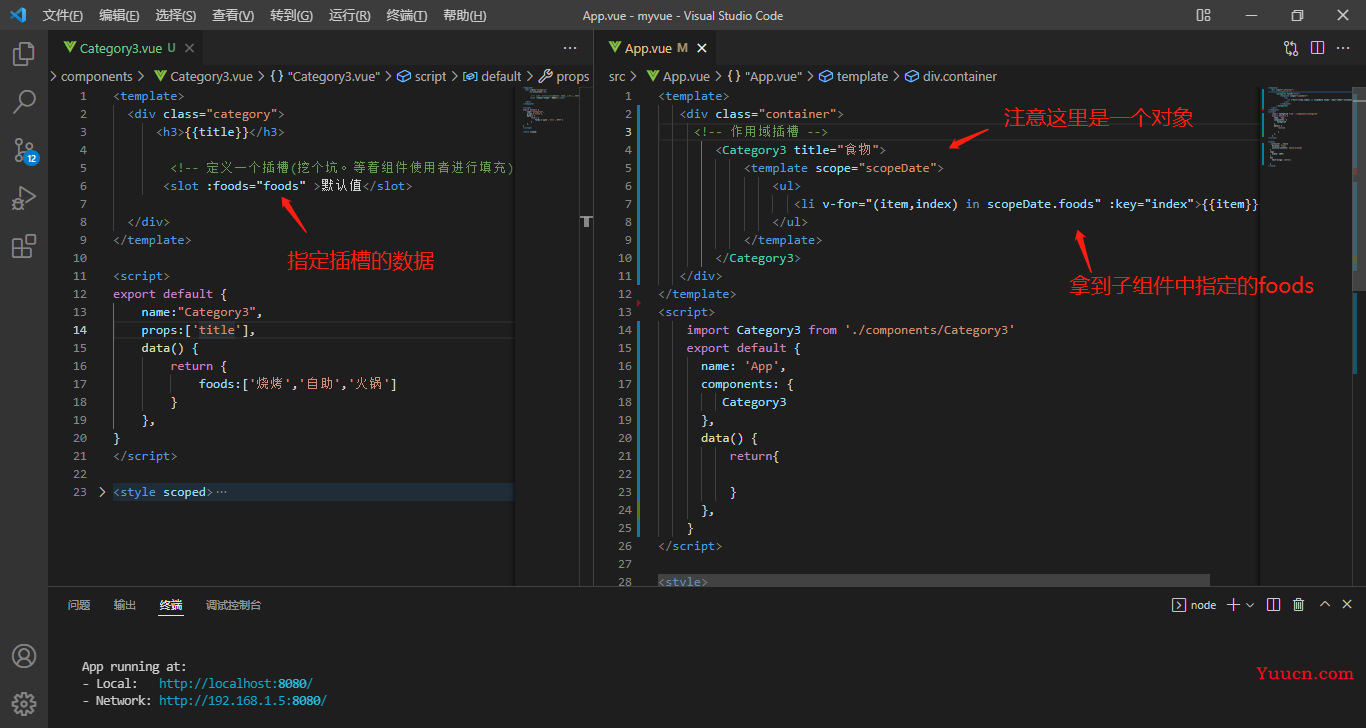Select the 终端 panel tab
This screenshot has width=1366, height=728.
tap(171, 605)
